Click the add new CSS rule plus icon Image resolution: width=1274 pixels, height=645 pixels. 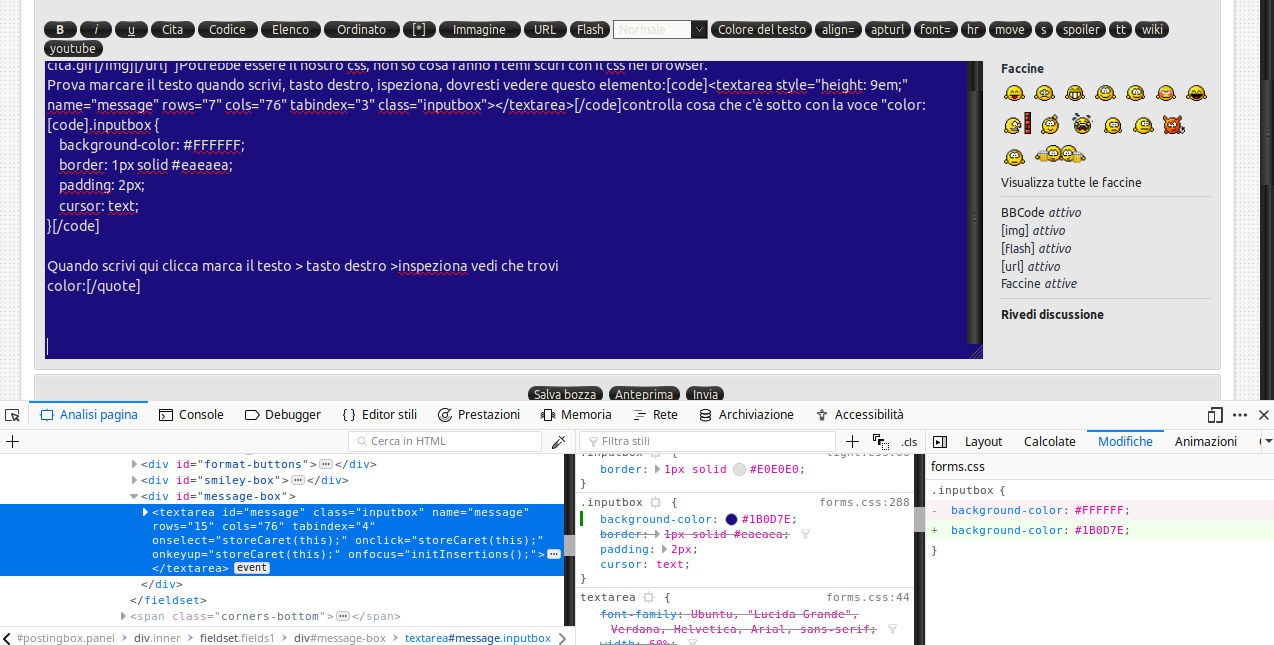tap(852, 441)
